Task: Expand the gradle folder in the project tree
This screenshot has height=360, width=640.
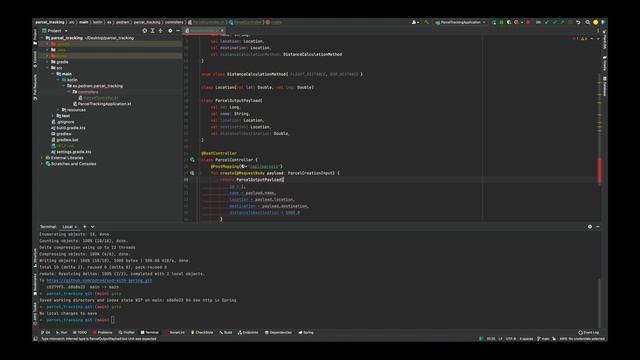Action: tap(48, 62)
